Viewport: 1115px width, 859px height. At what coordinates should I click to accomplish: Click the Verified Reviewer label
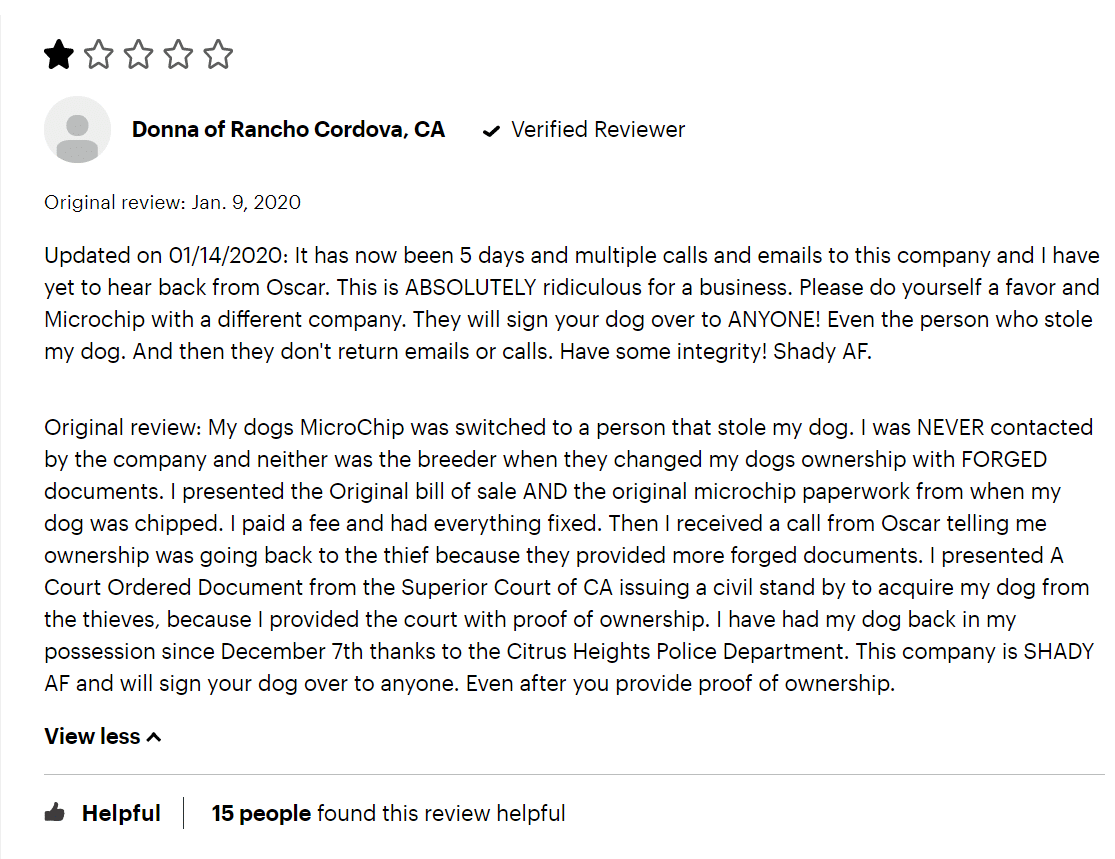tap(598, 129)
